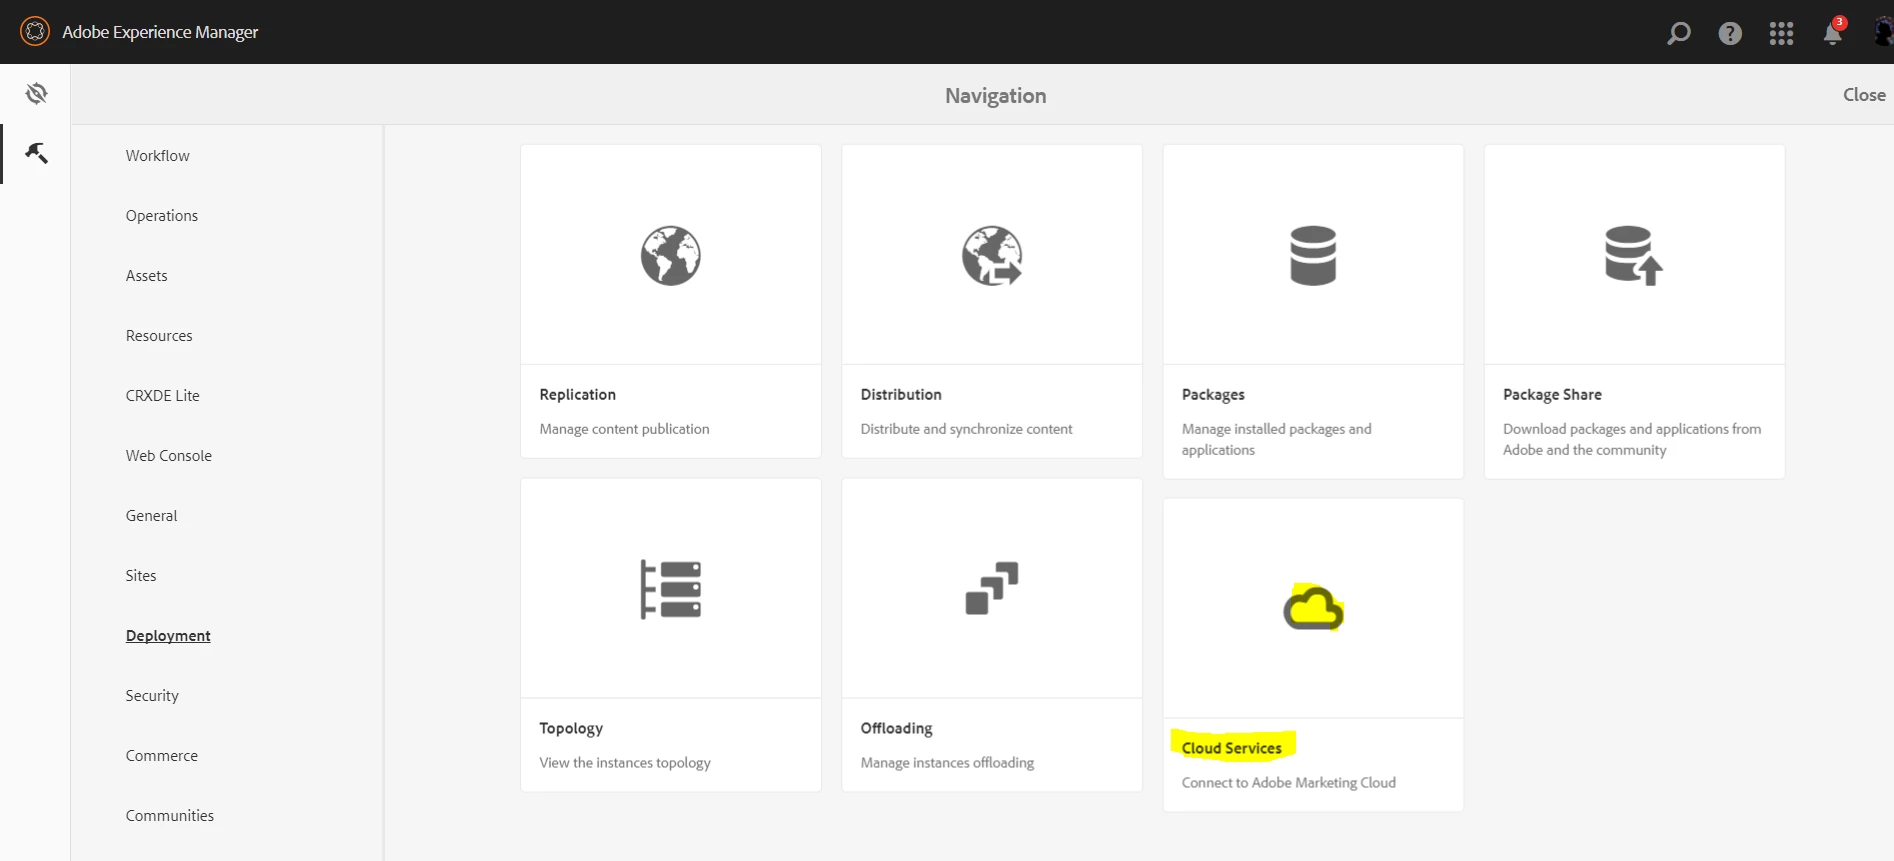The width and height of the screenshot is (1894, 861).
Task: Click the Adobe Experience Manager title text
Action: [160, 32]
